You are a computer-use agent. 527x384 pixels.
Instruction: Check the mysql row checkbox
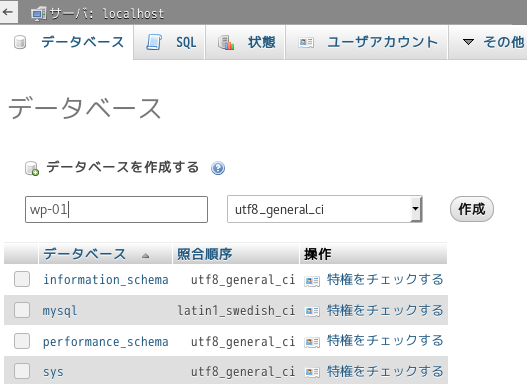(22, 310)
